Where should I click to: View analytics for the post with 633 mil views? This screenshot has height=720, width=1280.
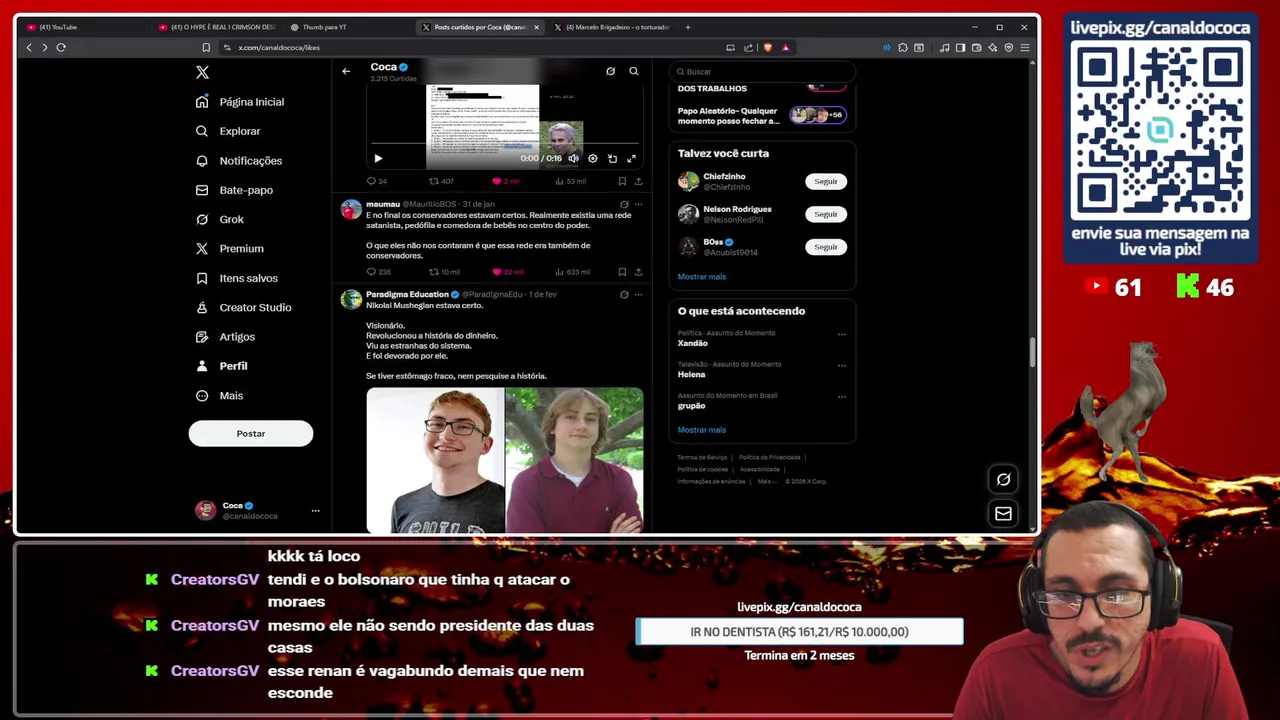pyautogui.click(x=572, y=272)
